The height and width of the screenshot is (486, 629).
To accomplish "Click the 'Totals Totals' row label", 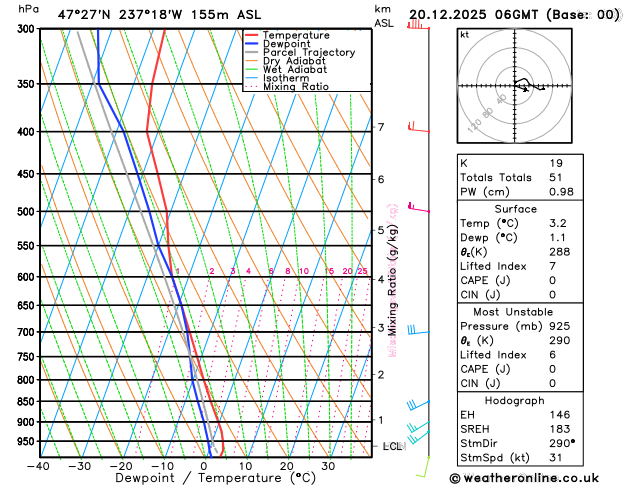I will 496,178.
